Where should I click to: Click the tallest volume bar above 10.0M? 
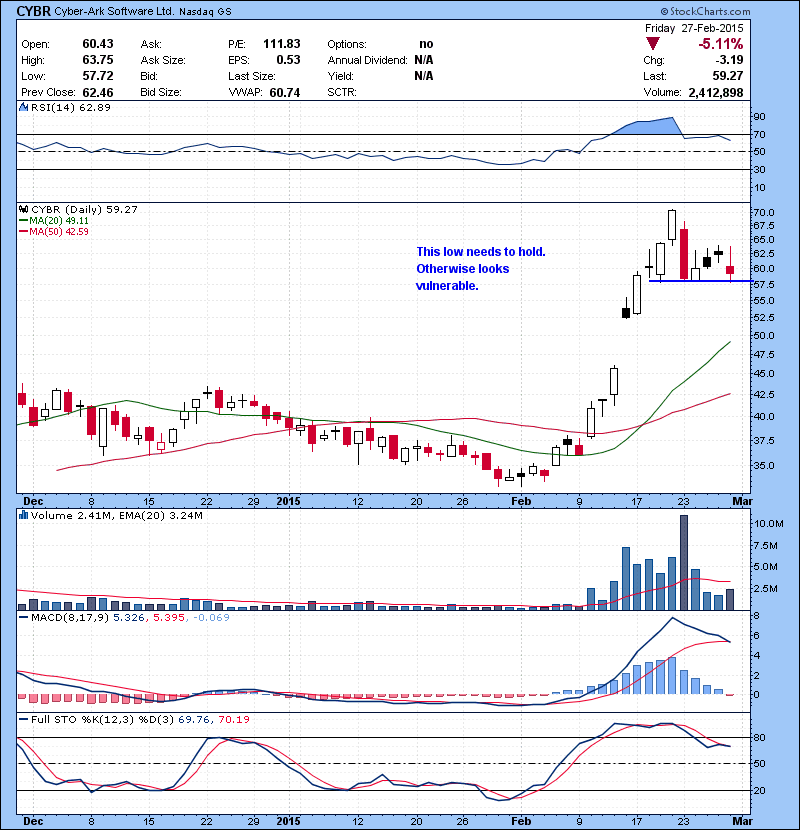684,562
